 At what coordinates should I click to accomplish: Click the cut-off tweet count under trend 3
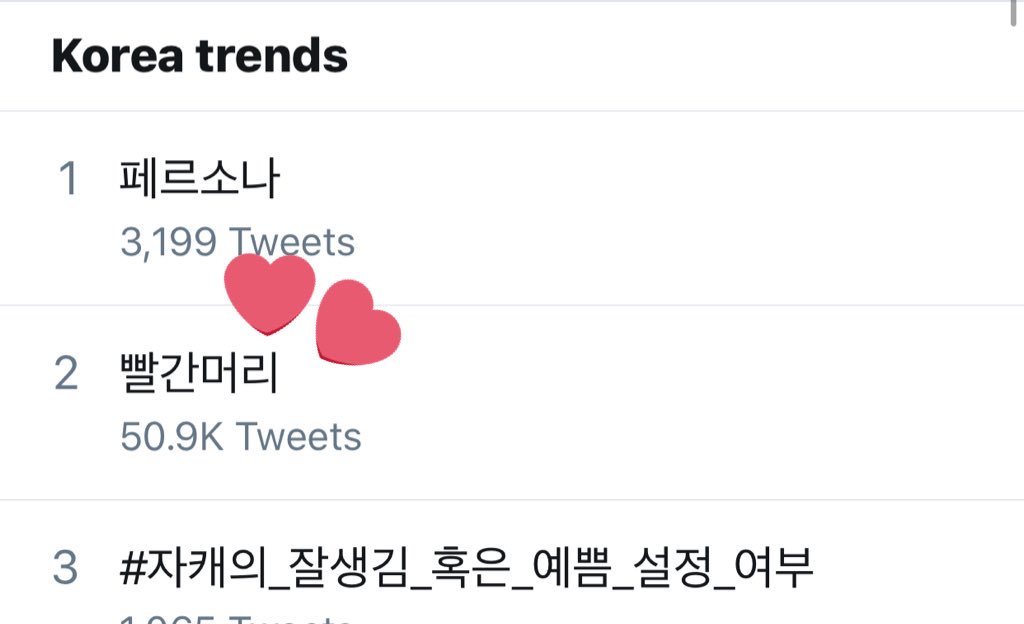point(236,618)
